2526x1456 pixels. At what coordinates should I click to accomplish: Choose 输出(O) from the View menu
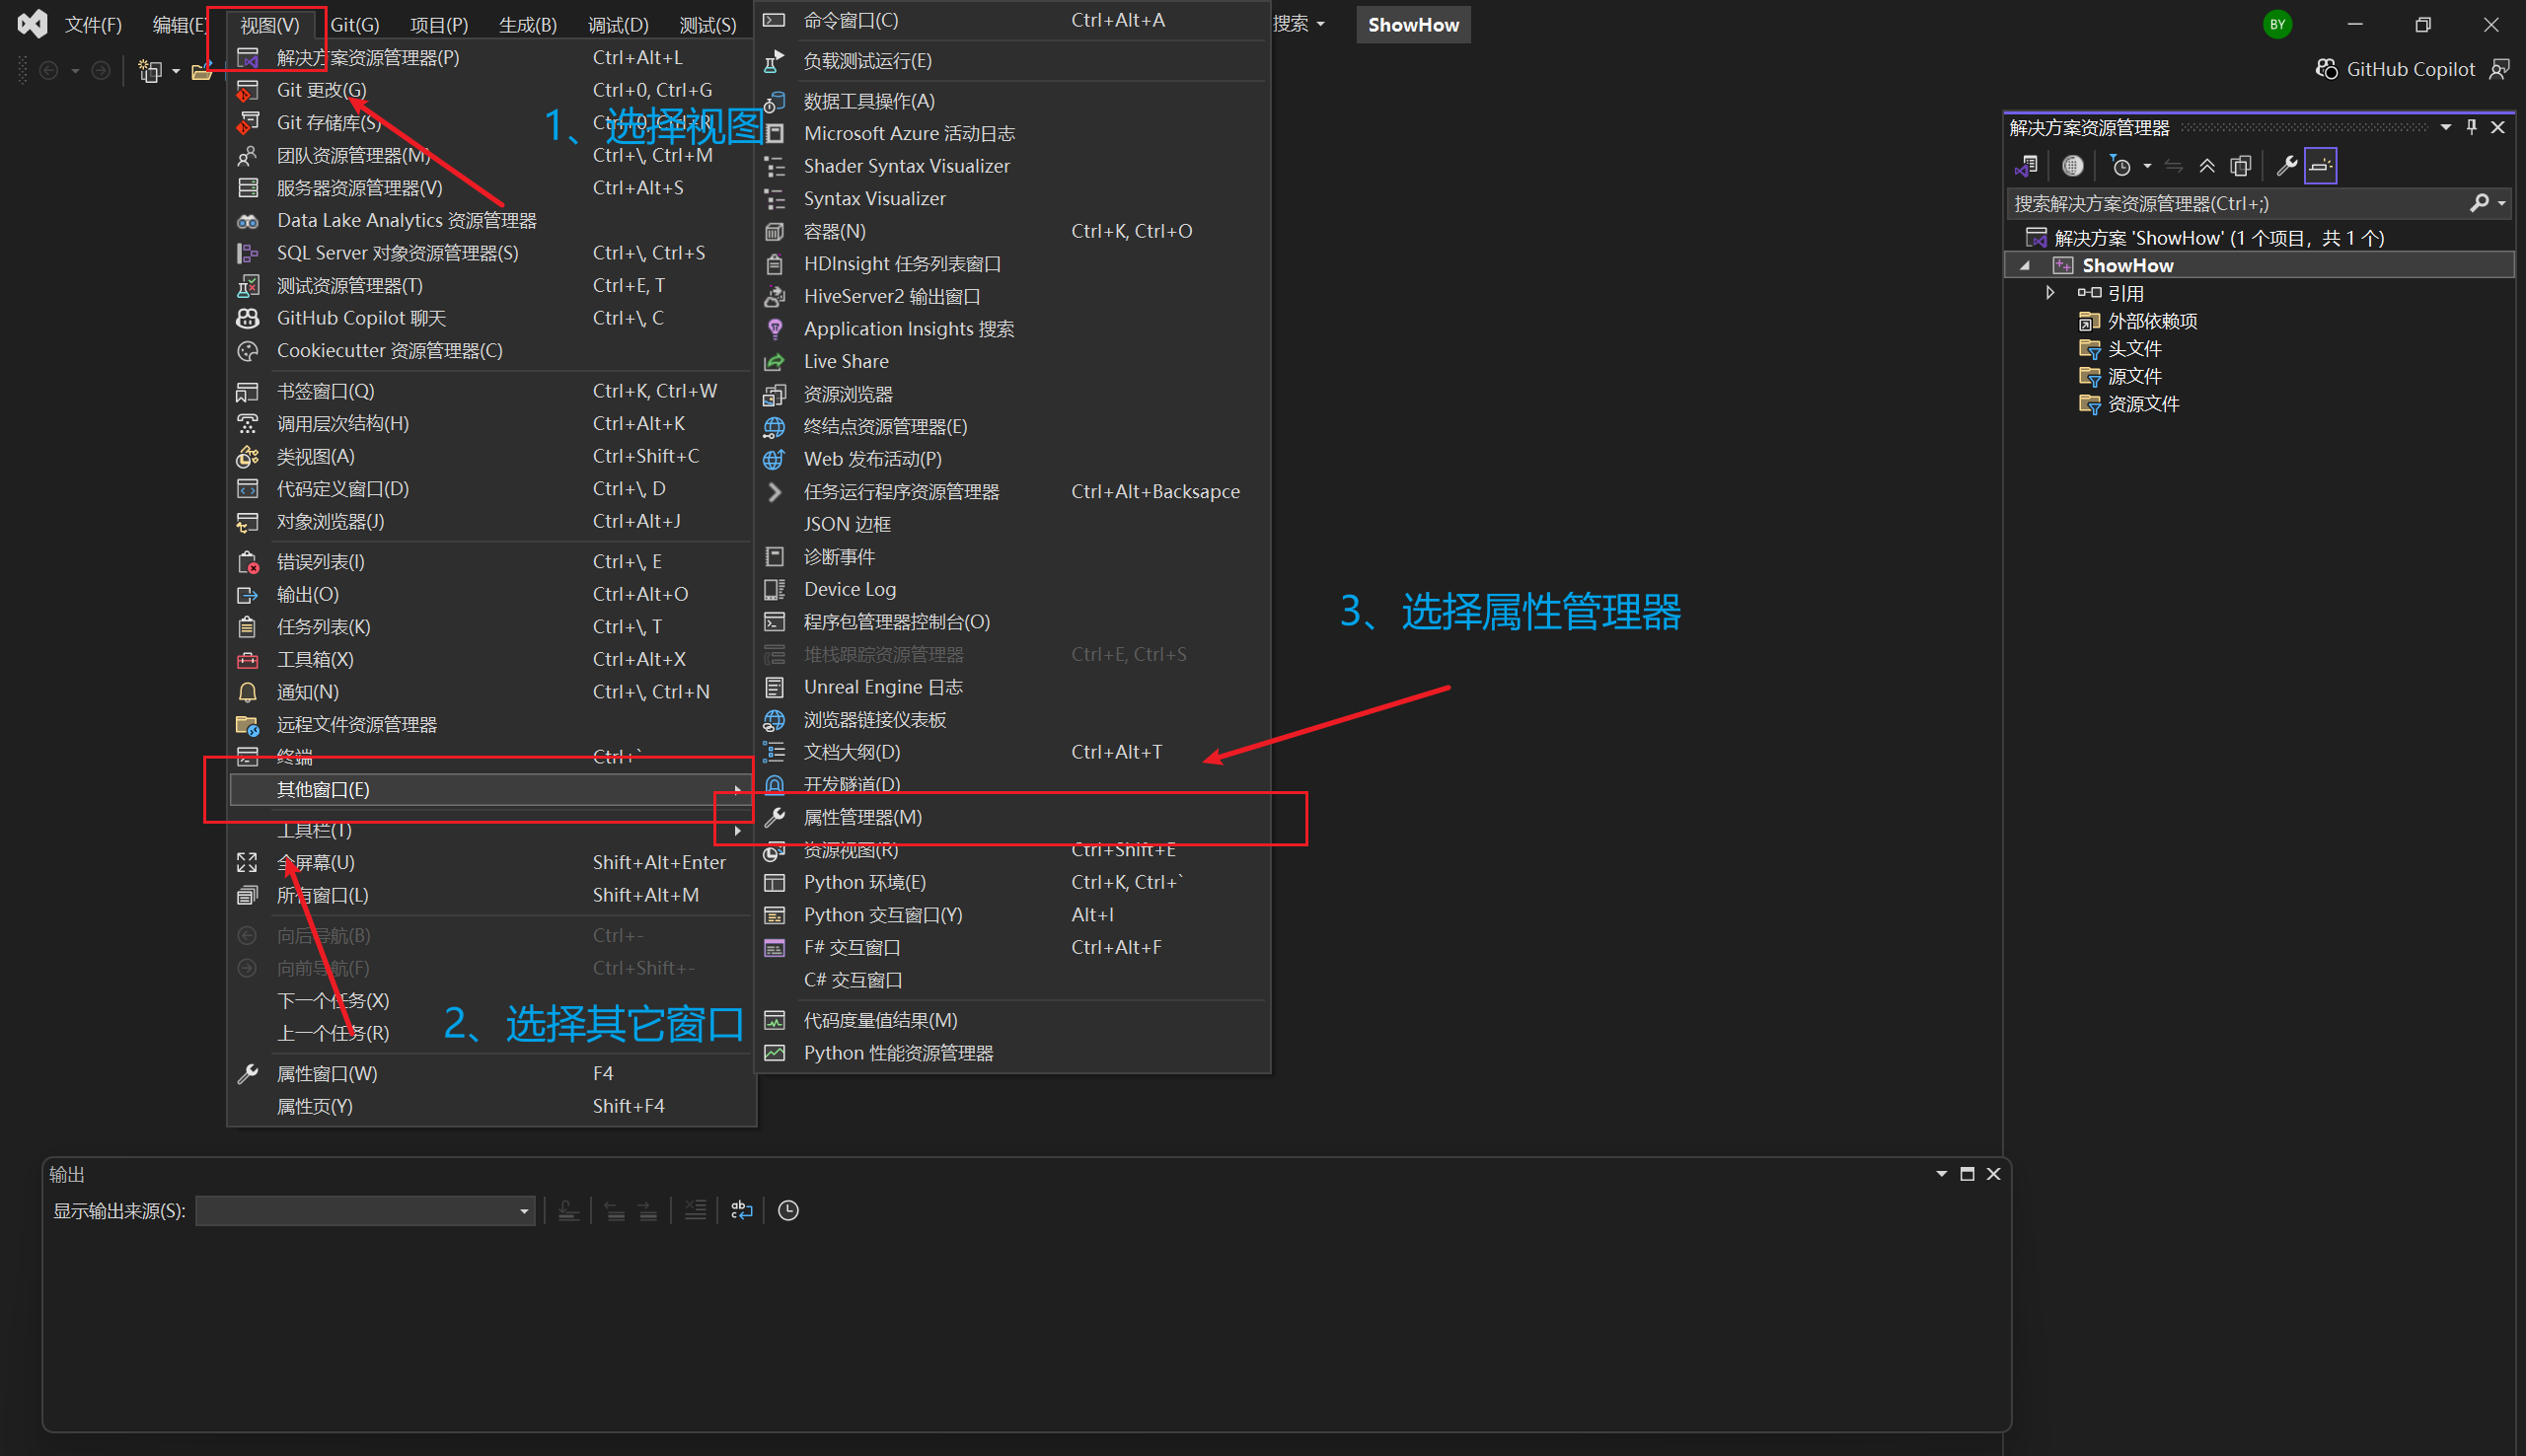(x=491, y=595)
